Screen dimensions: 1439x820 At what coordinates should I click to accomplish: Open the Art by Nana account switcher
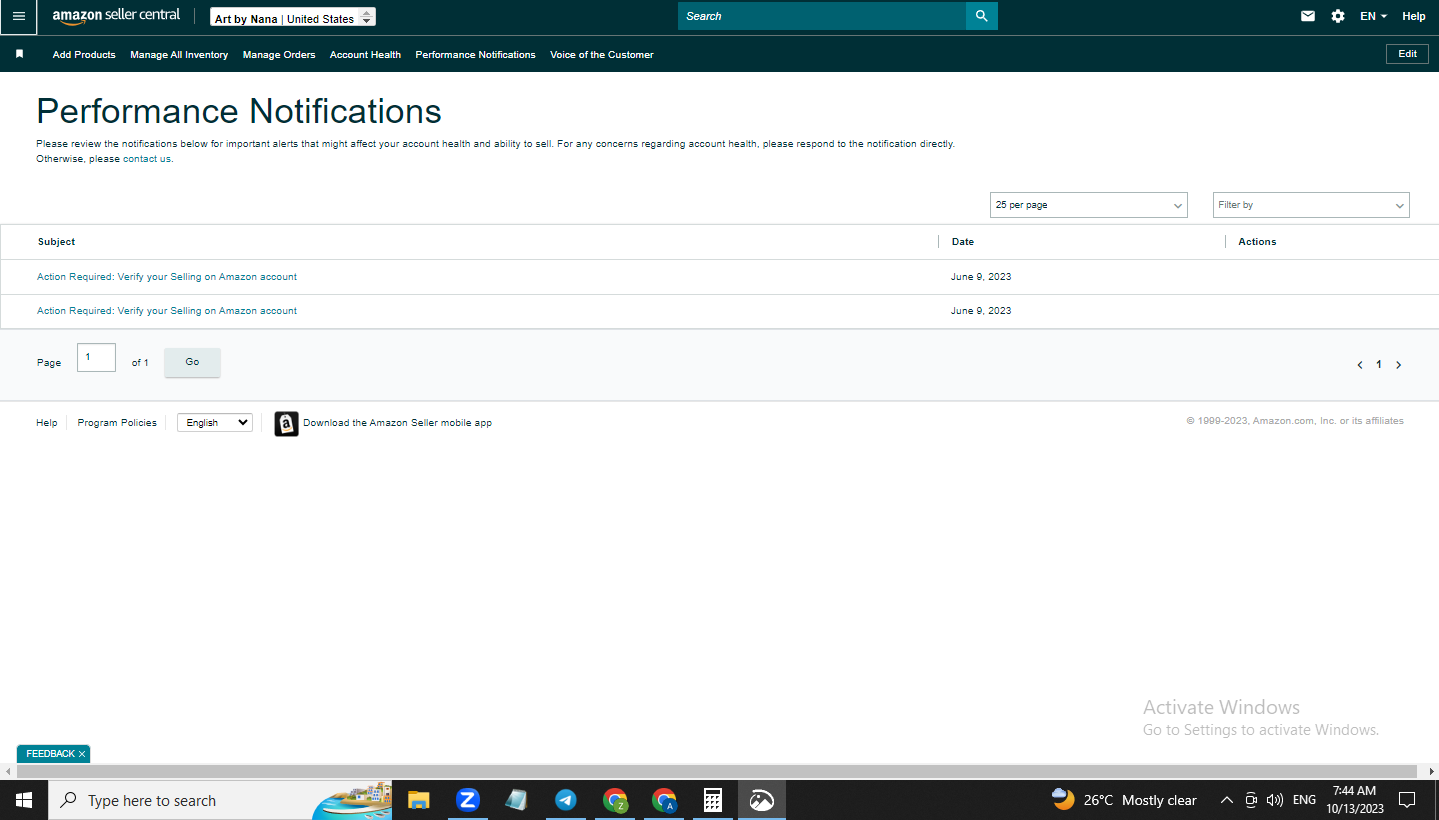pyautogui.click(x=293, y=18)
